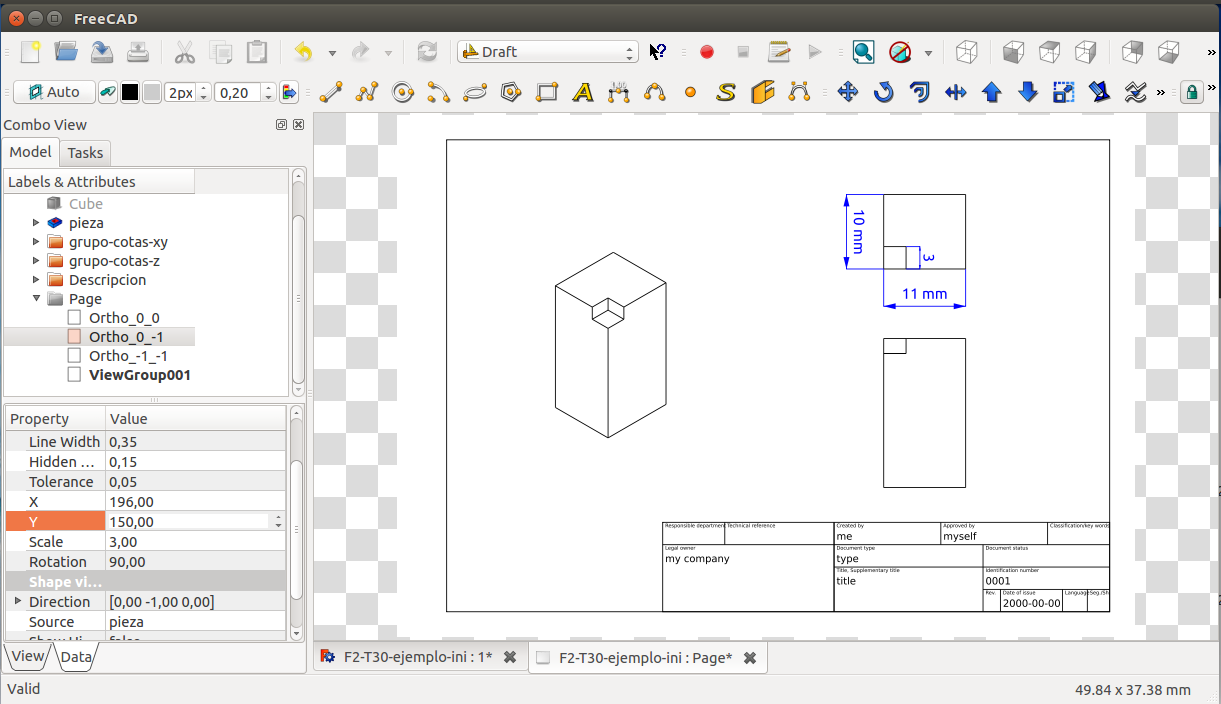Screen dimensions: 1221x704
Task: Open the Draft workbench dropdown
Action: [547, 52]
